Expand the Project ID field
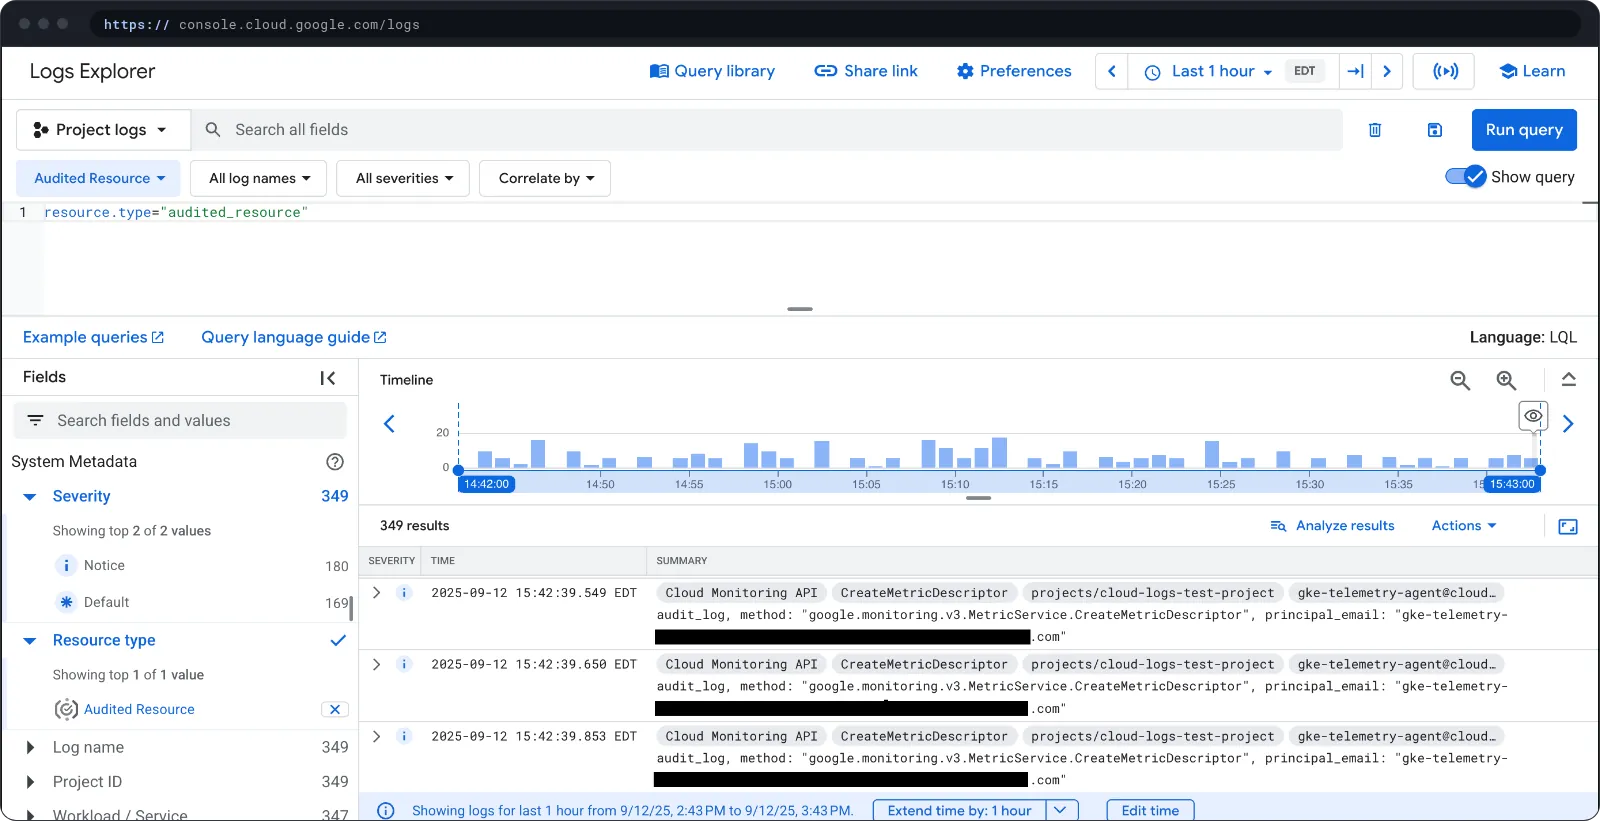Viewport: 1600px width, 821px height. click(30, 782)
